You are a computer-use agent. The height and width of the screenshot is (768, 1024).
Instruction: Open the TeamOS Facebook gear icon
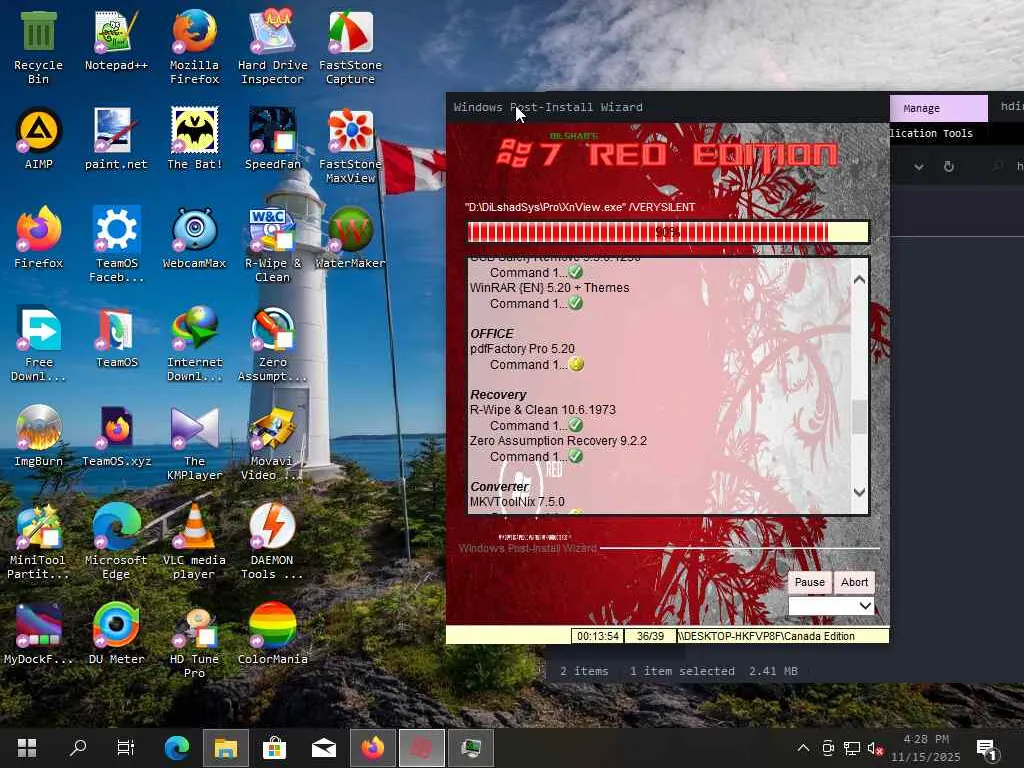point(116,245)
